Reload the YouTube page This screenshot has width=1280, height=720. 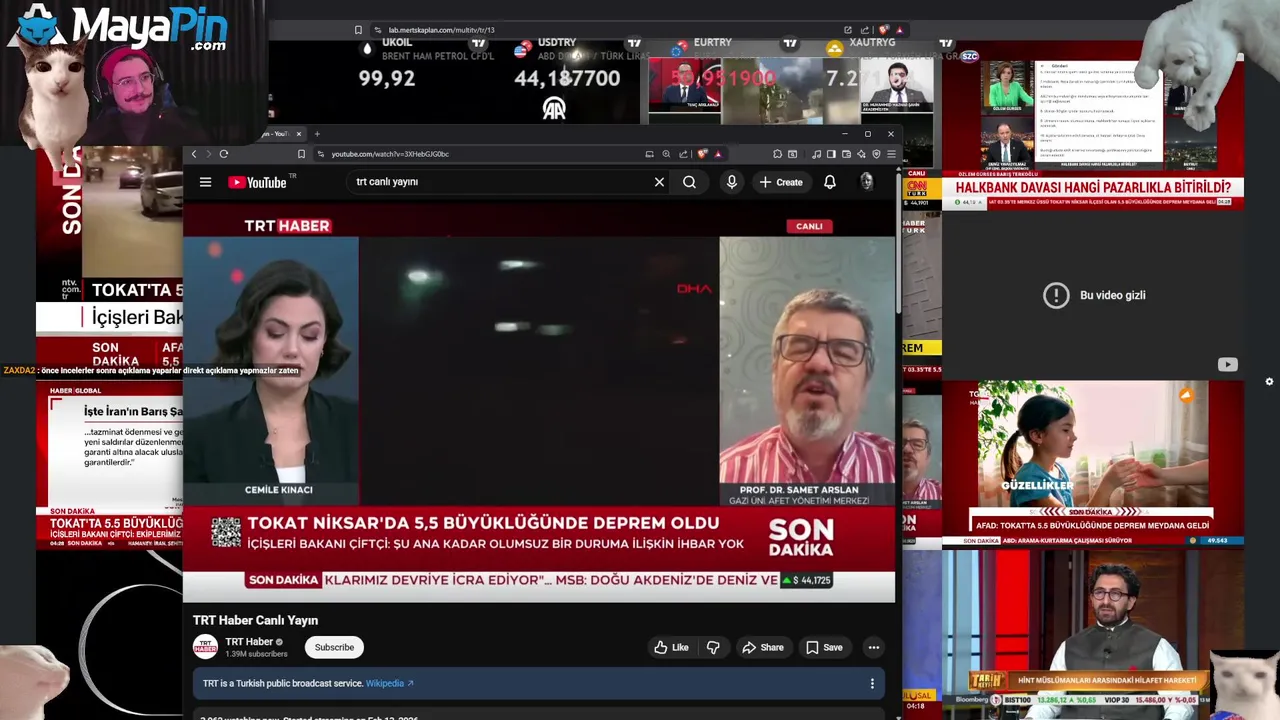223,154
